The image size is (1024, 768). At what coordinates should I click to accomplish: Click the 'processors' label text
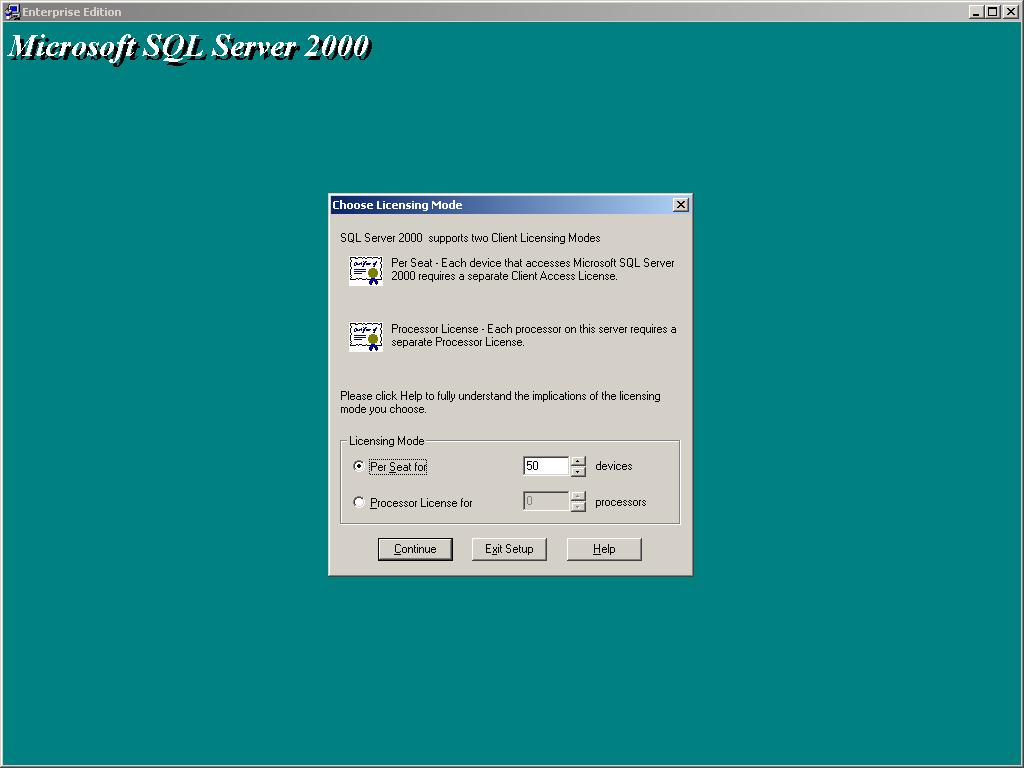click(x=620, y=502)
